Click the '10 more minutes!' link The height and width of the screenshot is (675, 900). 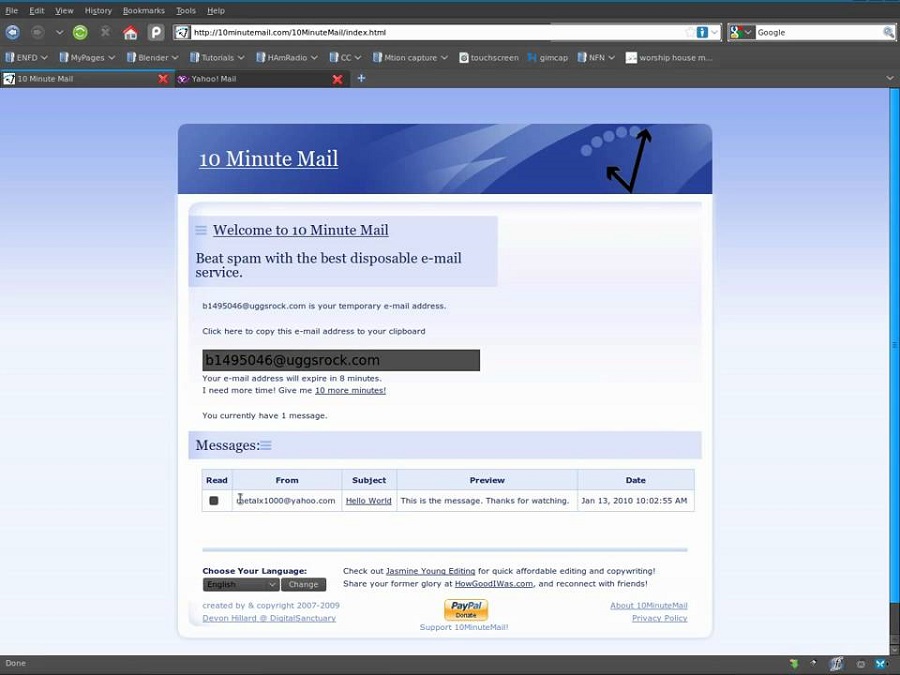pos(350,390)
